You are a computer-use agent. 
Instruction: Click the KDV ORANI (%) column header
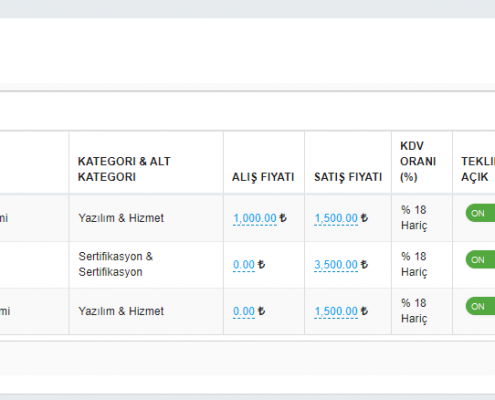(x=418, y=161)
